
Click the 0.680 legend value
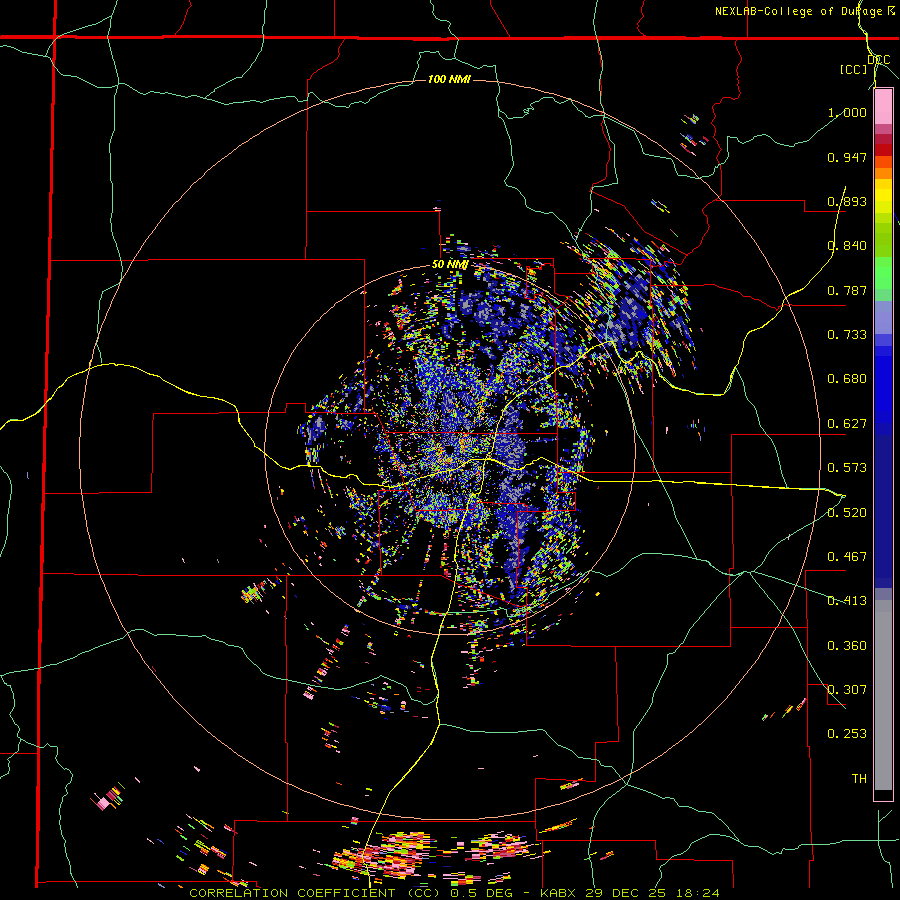(x=847, y=379)
